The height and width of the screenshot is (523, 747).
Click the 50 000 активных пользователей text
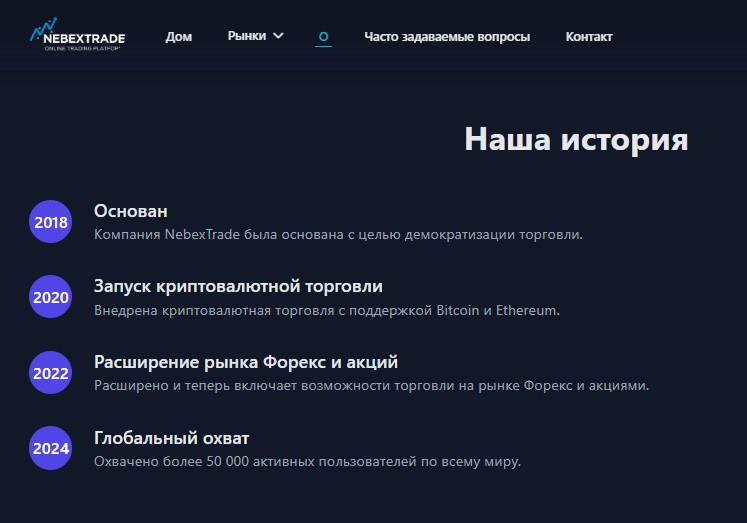pyautogui.click(x=307, y=461)
